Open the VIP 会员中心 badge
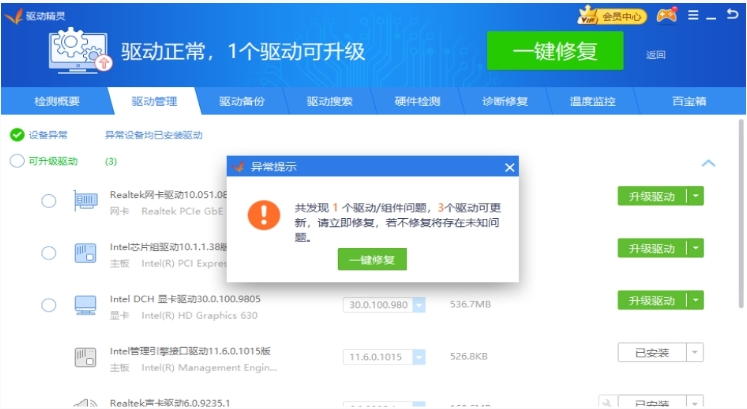 point(612,15)
